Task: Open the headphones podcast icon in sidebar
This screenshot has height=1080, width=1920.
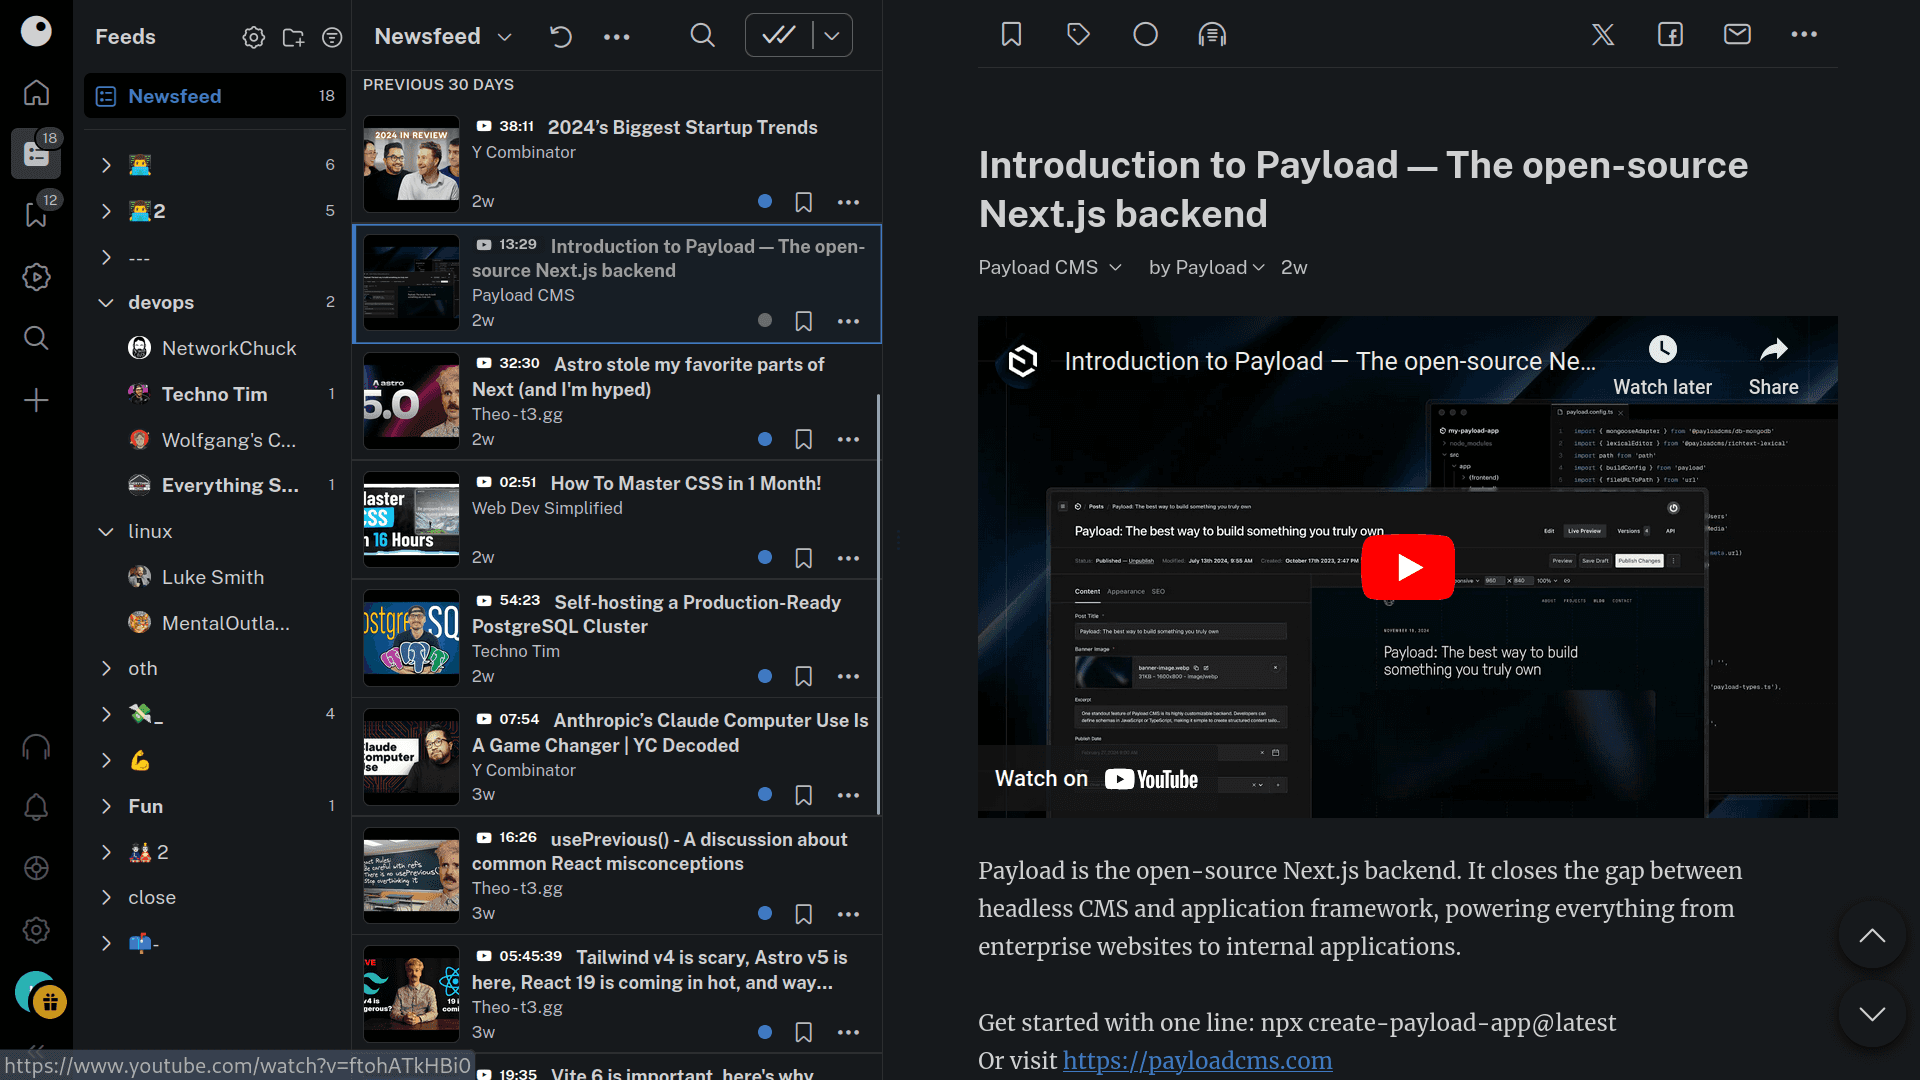Action: point(36,747)
